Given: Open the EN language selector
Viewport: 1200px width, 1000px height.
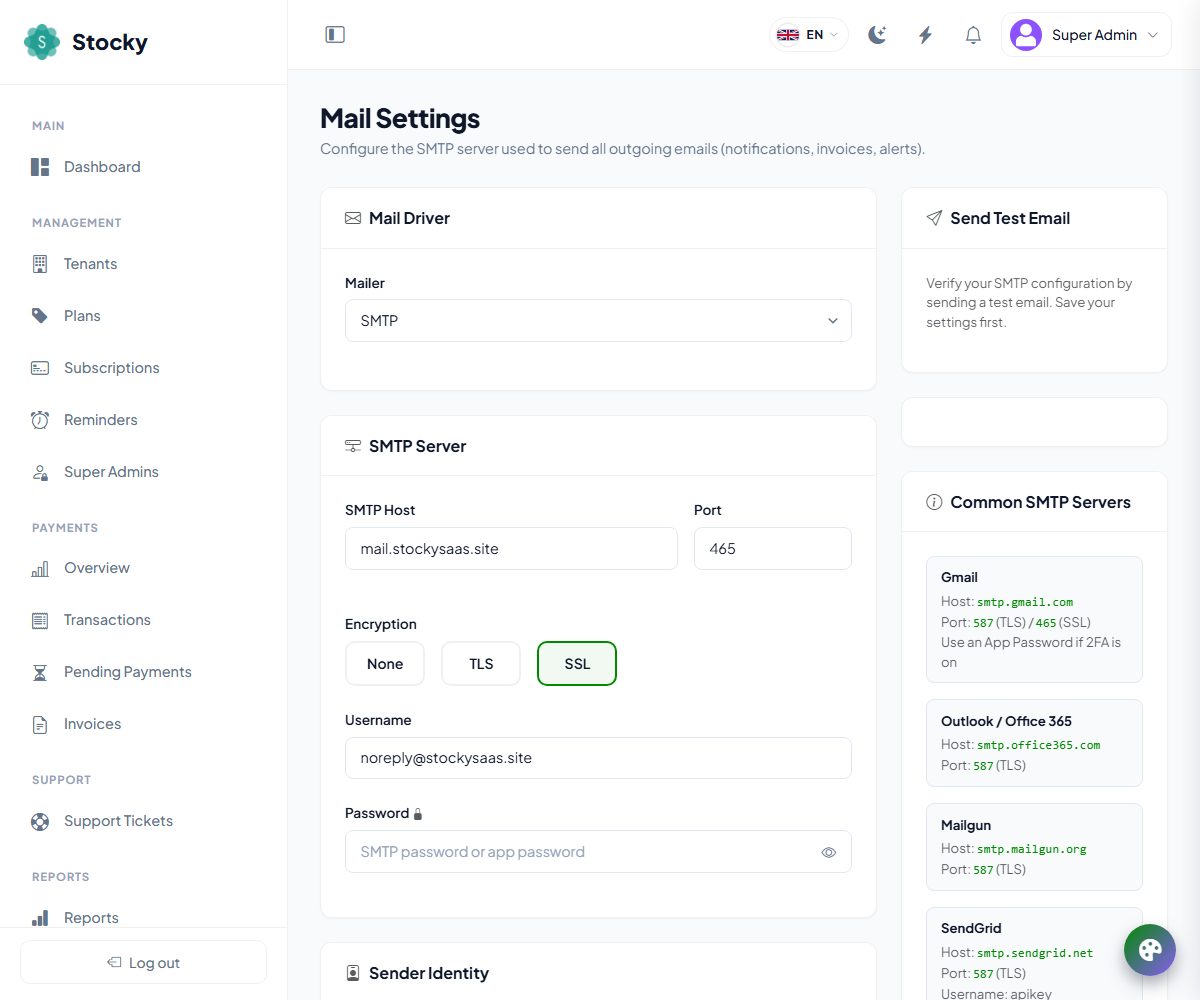Looking at the screenshot, I should coord(808,35).
